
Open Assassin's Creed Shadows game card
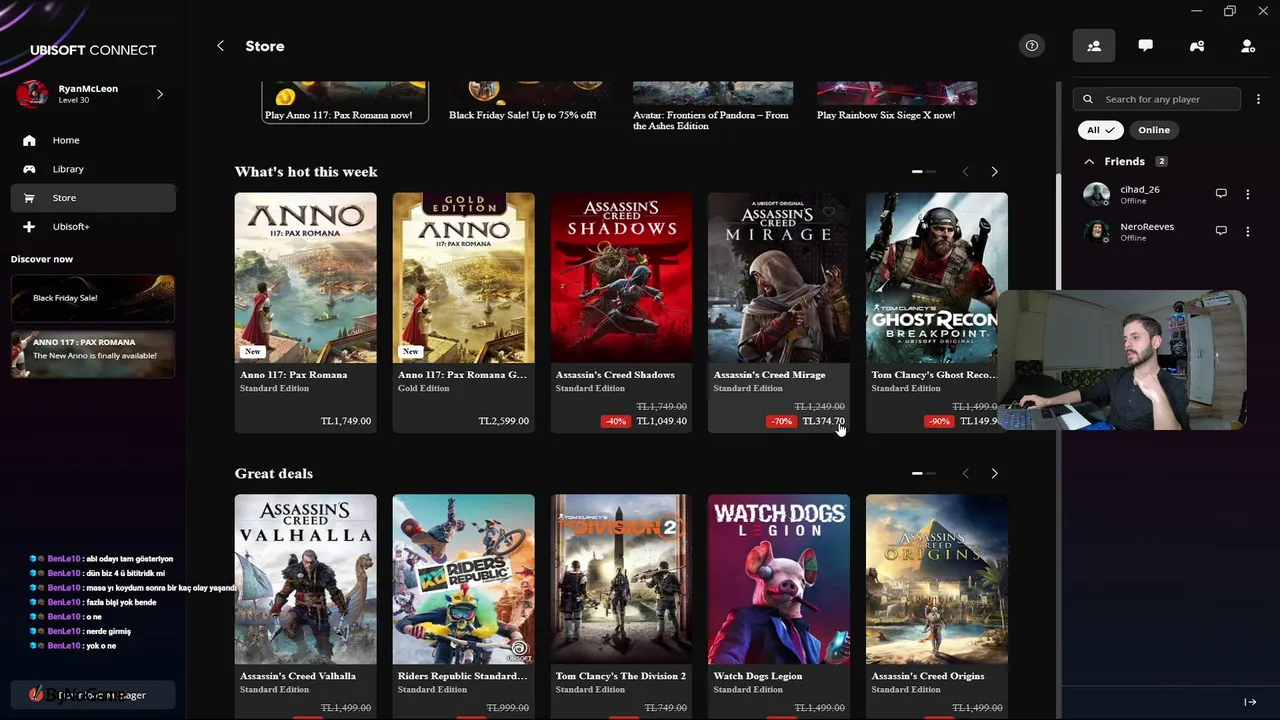[622, 313]
